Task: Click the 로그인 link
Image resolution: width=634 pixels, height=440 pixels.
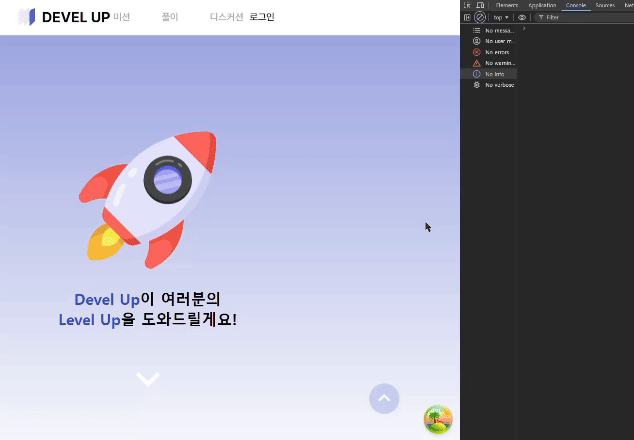Action: [262, 17]
